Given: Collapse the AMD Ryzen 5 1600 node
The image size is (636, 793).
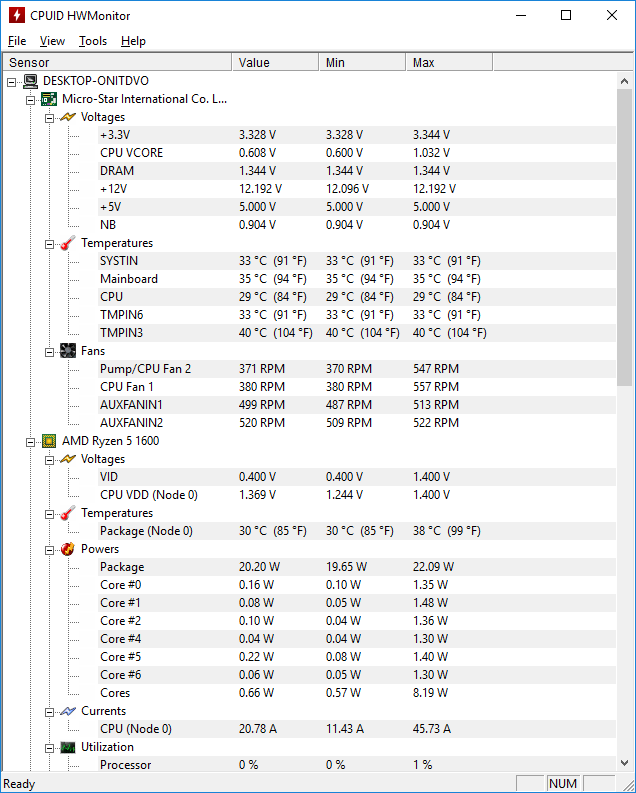Looking at the screenshot, I should tap(30, 442).
